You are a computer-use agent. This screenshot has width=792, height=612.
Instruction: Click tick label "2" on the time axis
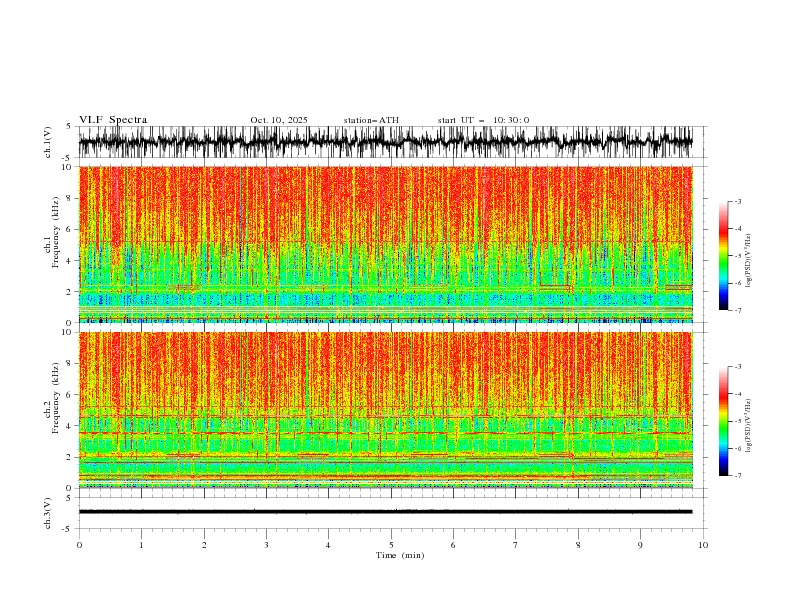point(204,545)
